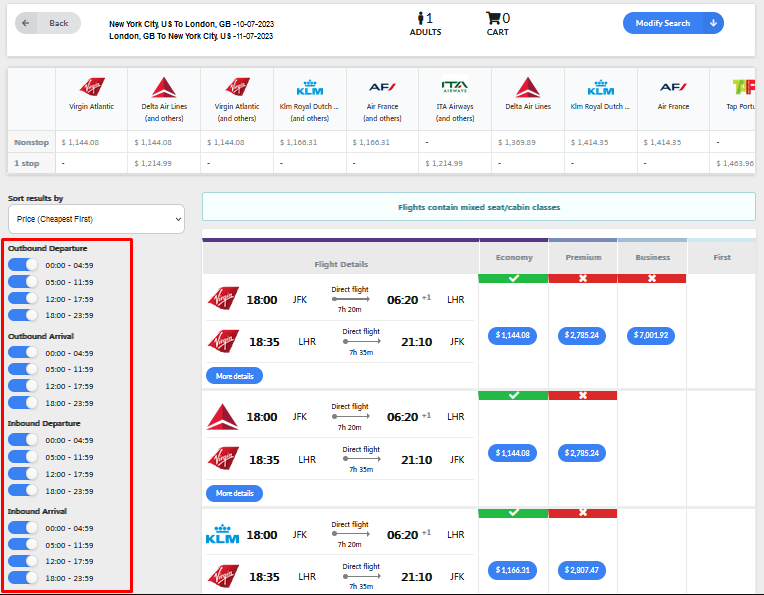The width and height of the screenshot is (764, 595).
Task: Click KLM logo on third itinerary outbound
Action: (223, 535)
